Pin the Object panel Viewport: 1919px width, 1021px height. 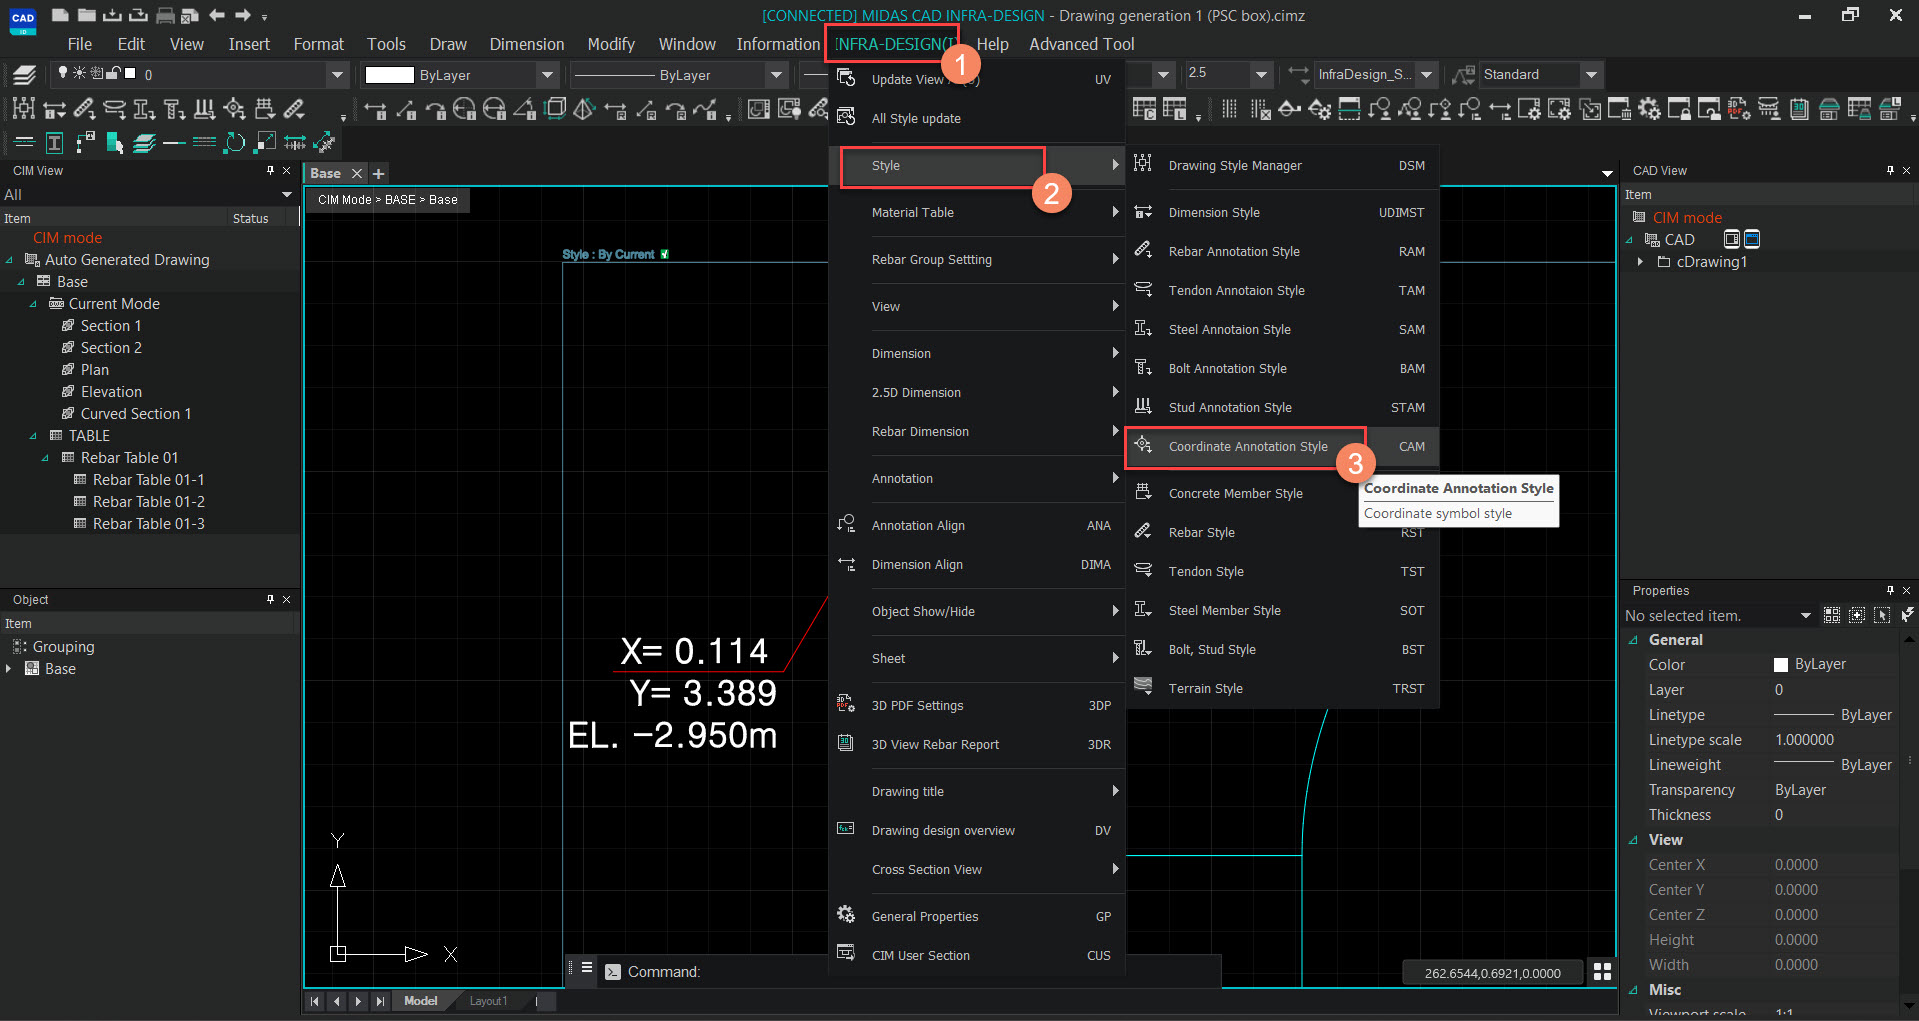270,599
